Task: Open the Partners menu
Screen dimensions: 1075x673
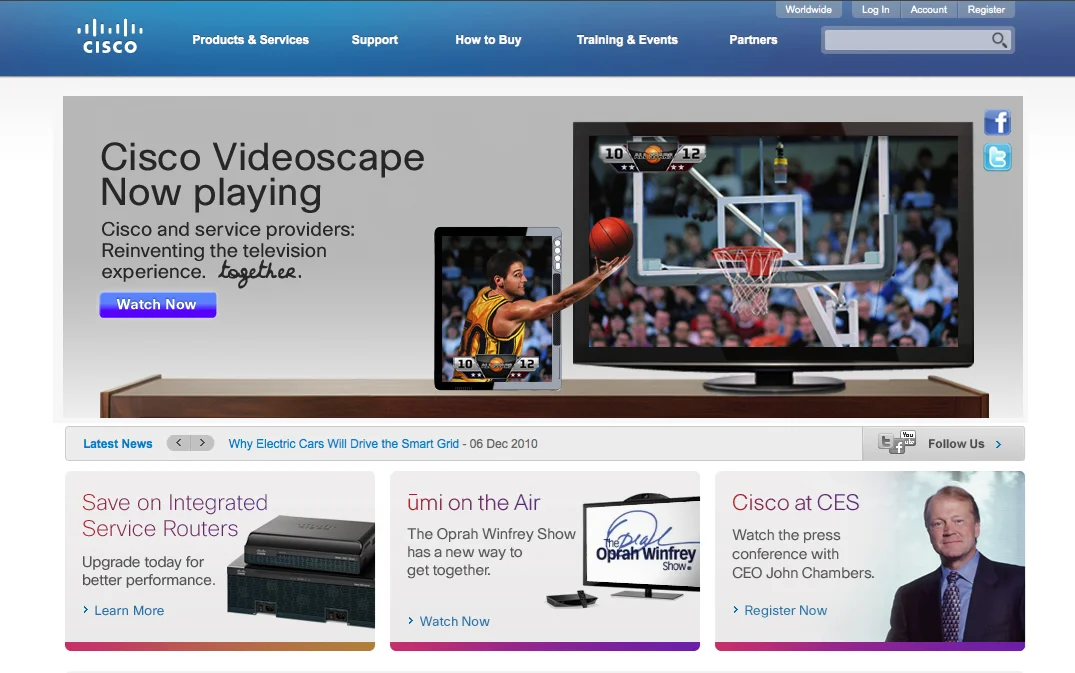Action: click(x=753, y=40)
